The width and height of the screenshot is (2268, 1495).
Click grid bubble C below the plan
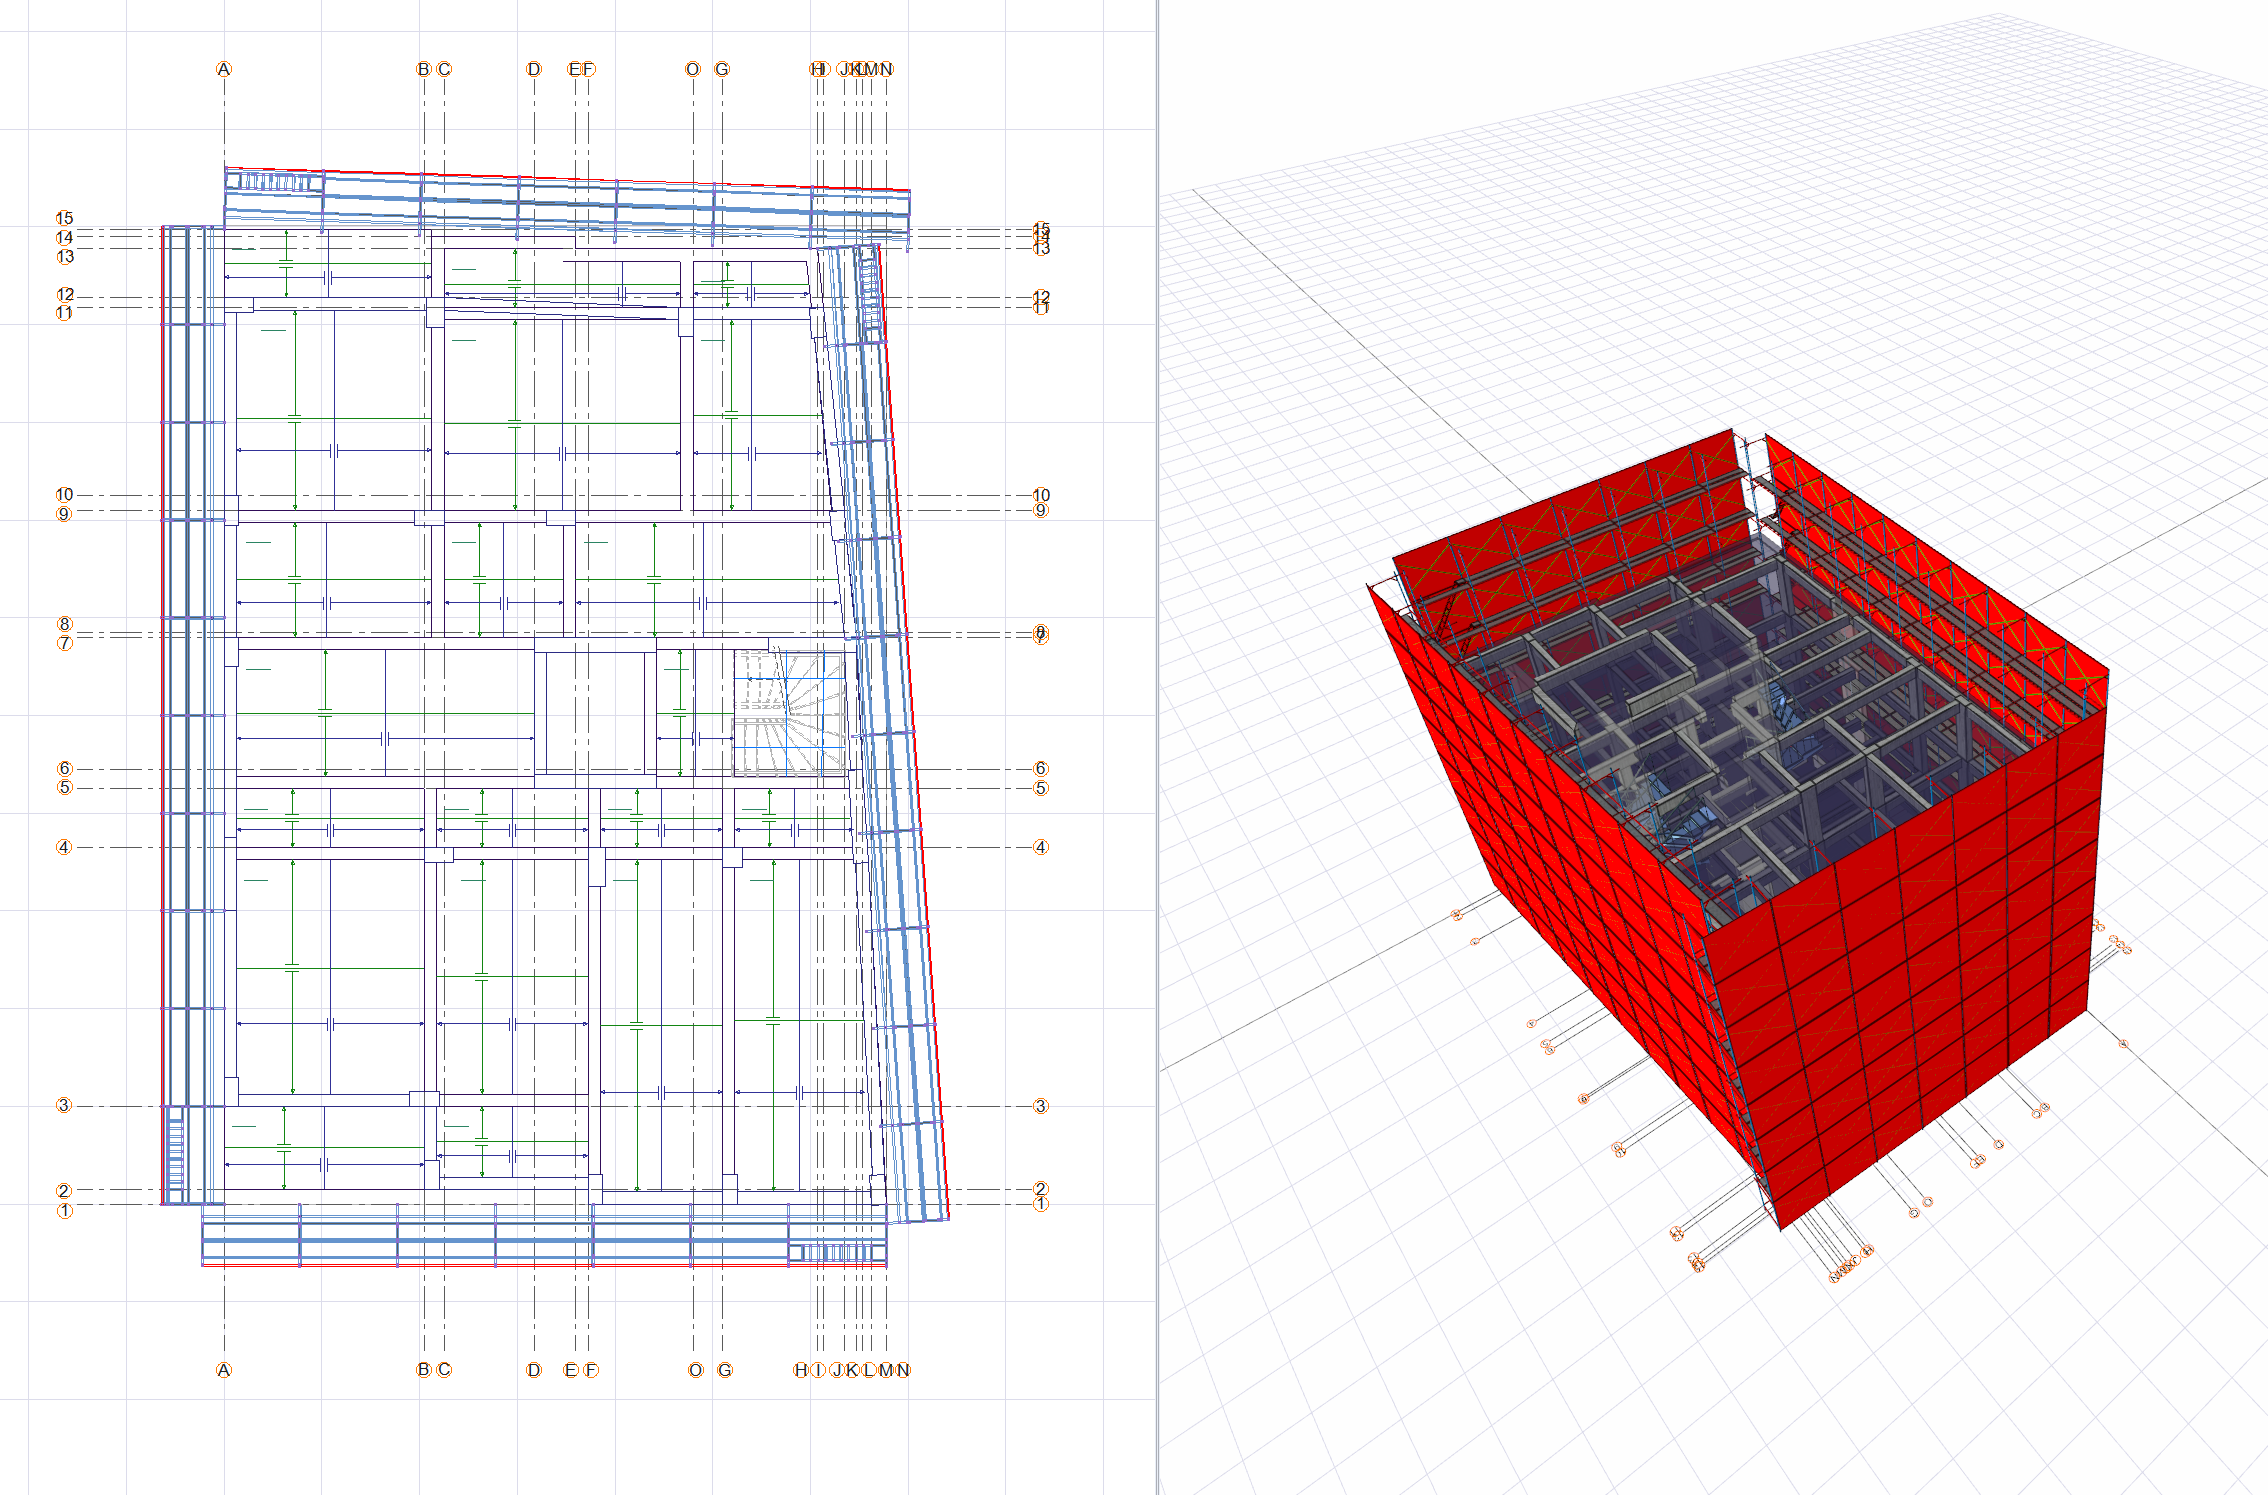pos(444,1370)
